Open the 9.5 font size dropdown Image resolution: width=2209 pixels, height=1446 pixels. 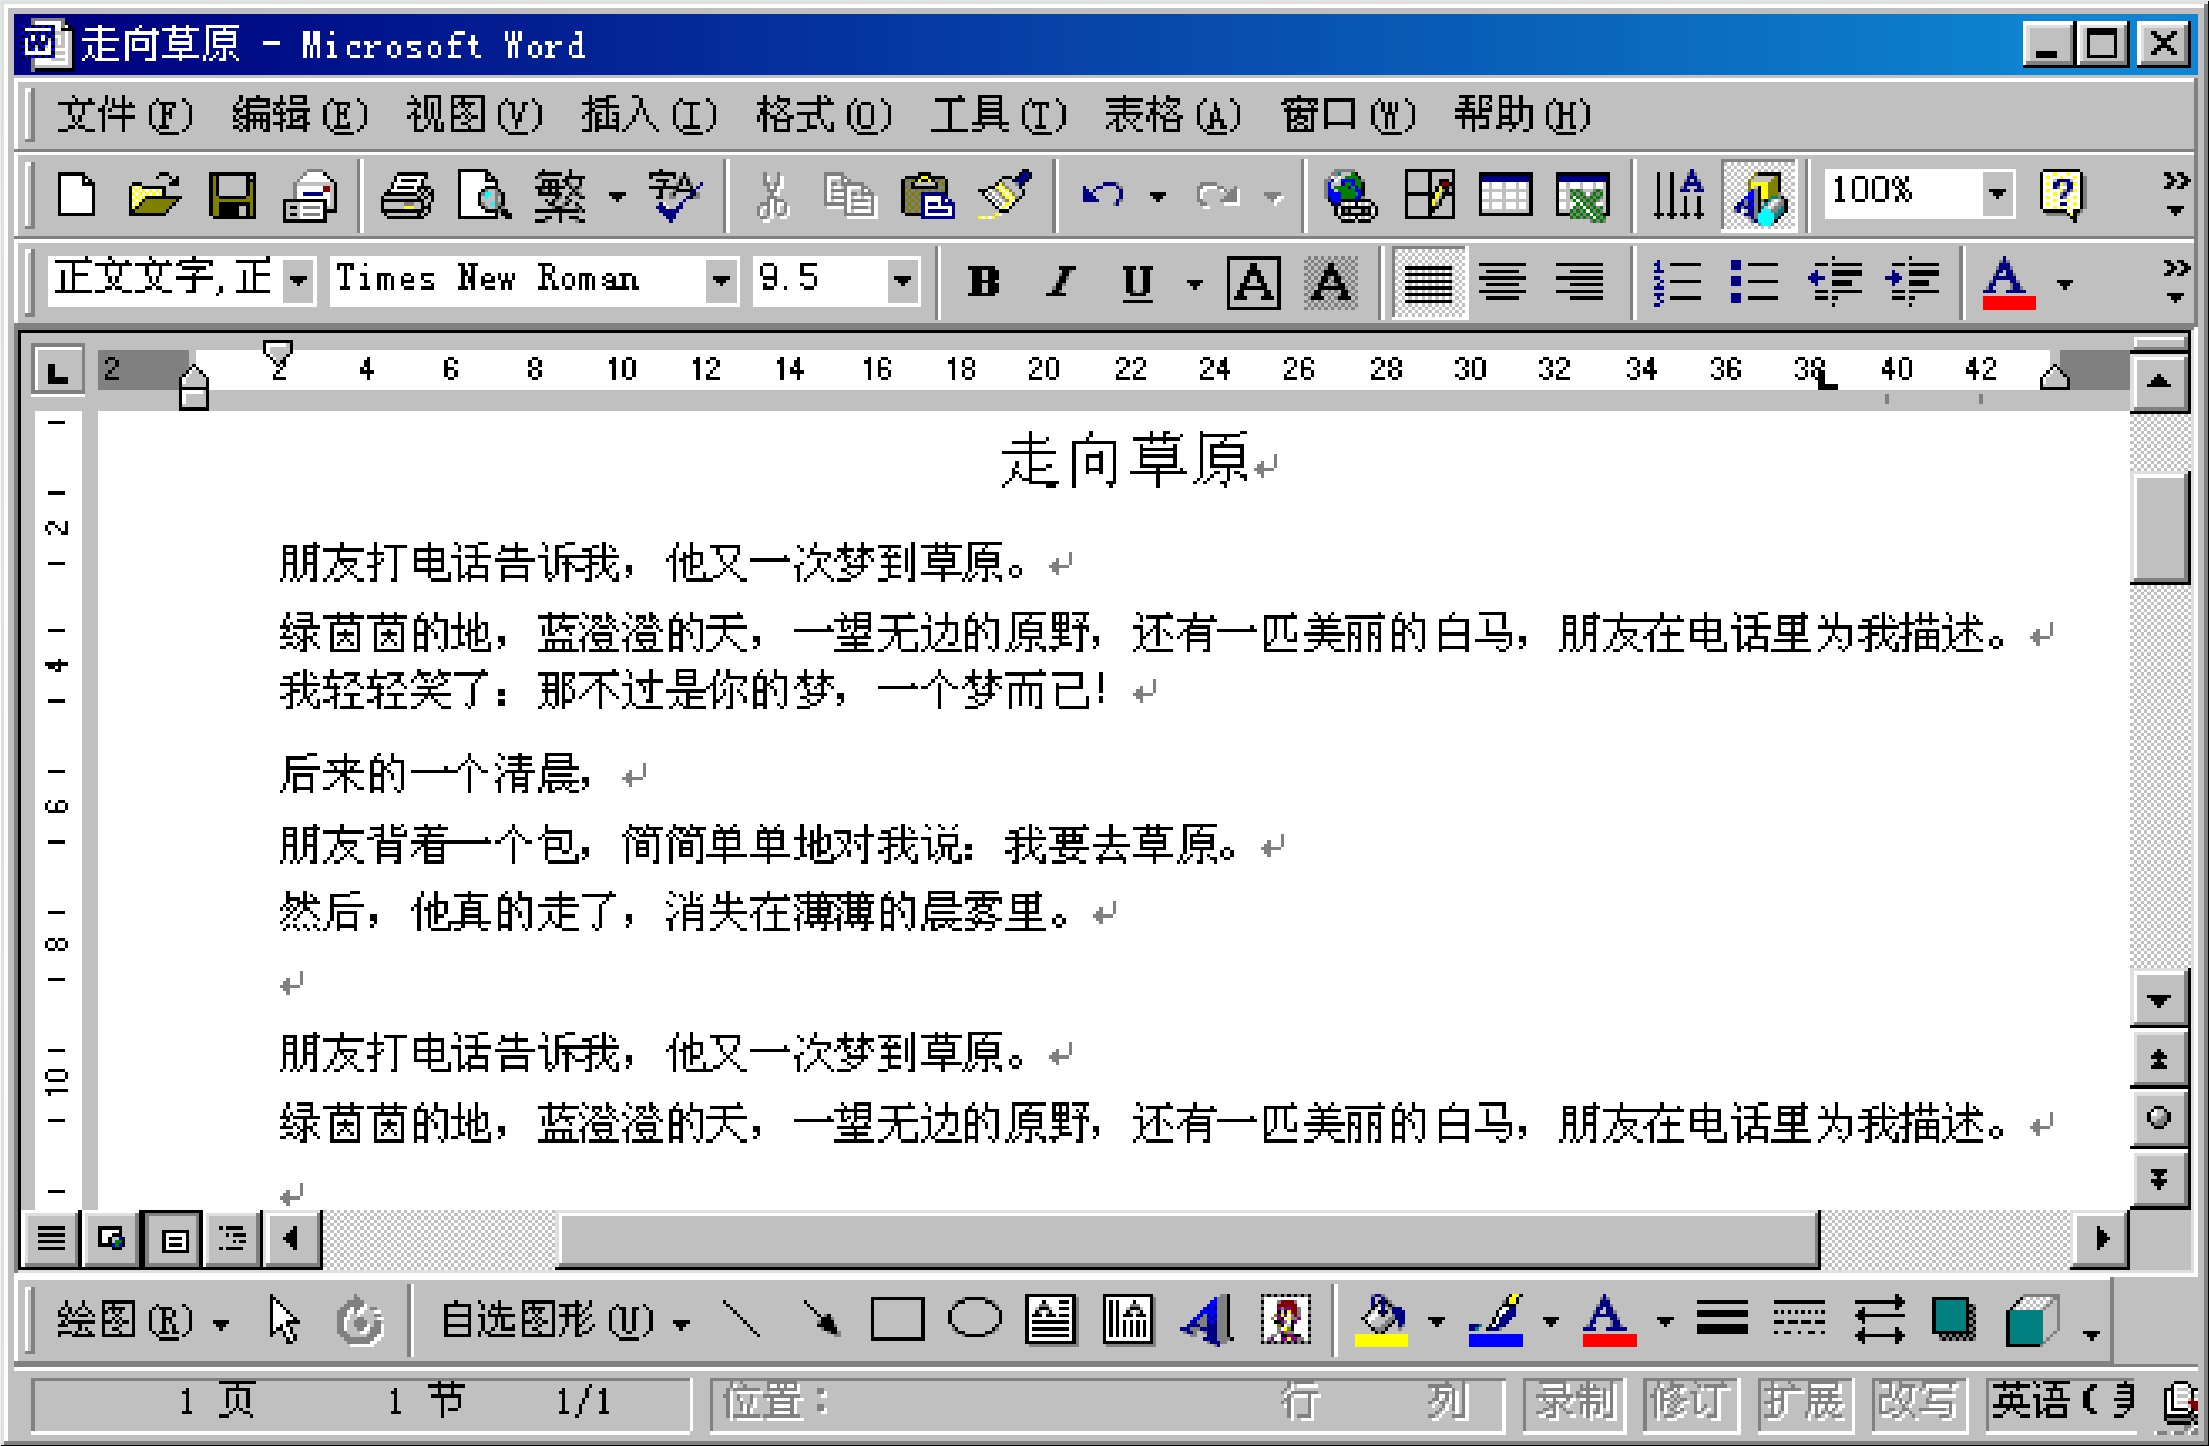(x=902, y=280)
